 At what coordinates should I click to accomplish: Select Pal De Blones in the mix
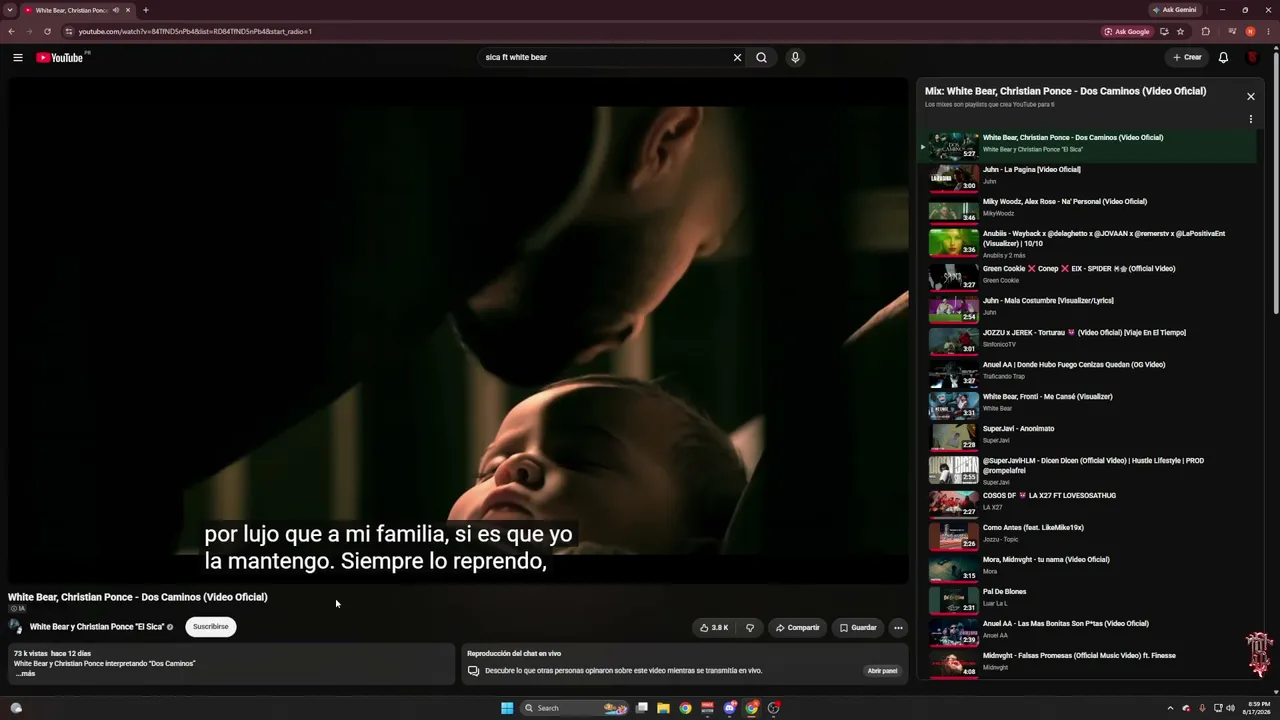(1088, 599)
